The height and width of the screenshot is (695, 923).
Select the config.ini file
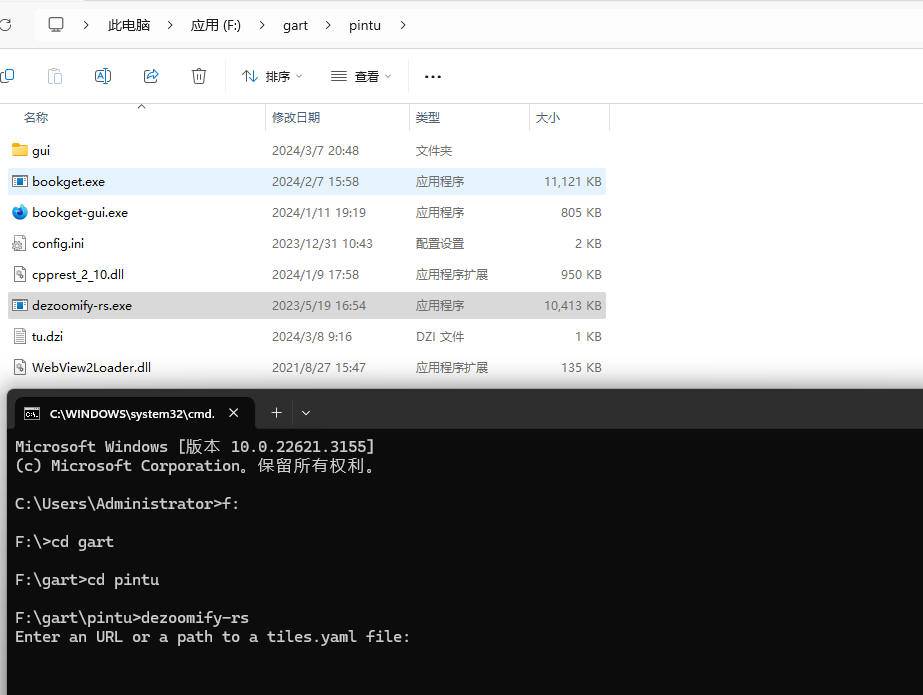[58, 243]
